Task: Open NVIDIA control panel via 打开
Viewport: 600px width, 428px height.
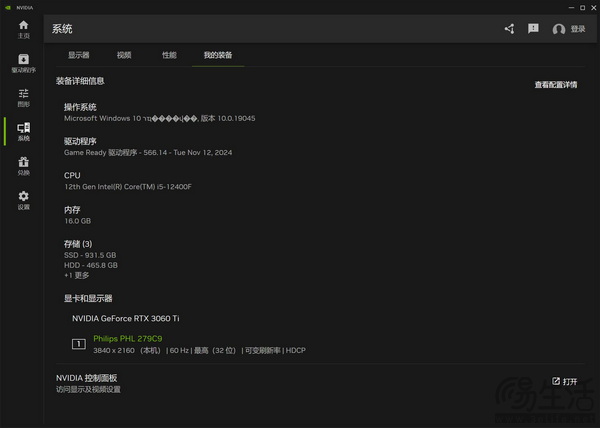Action: click(x=564, y=381)
